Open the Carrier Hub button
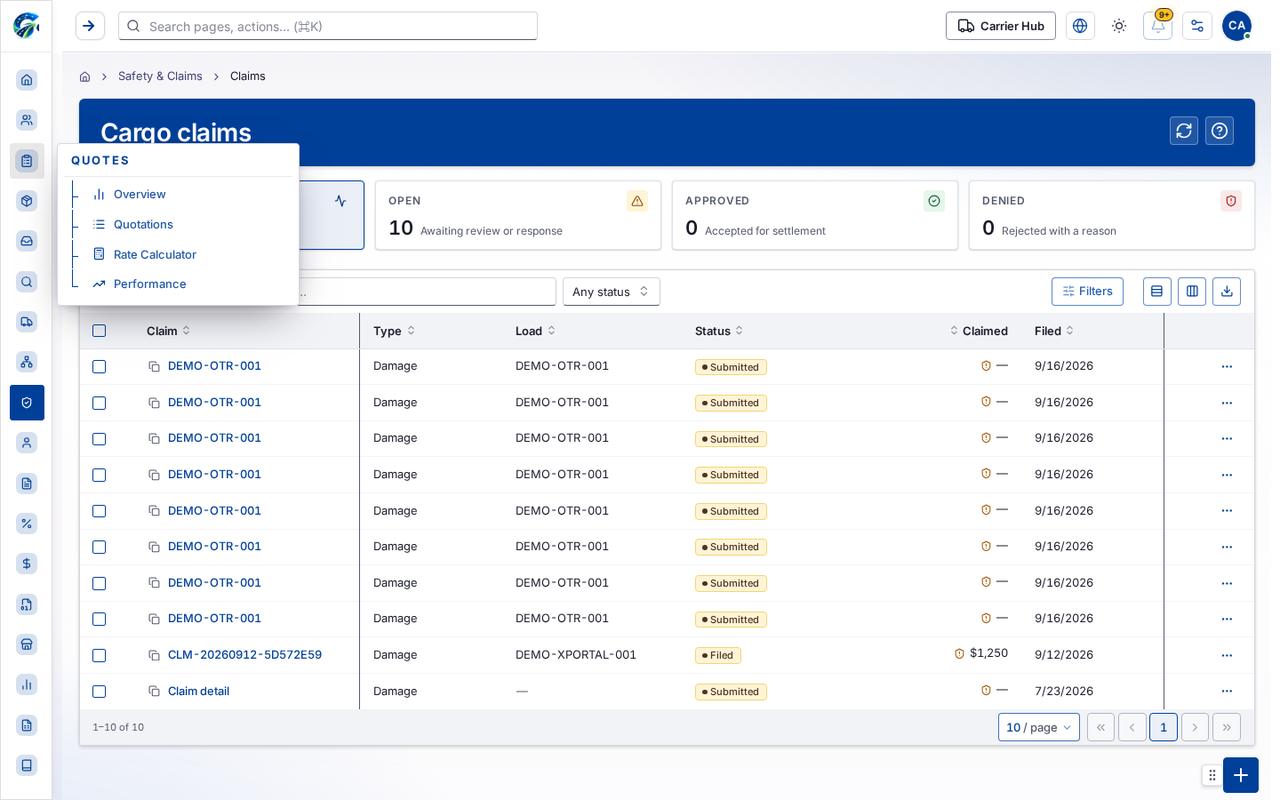Image resolution: width=1280 pixels, height=800 pixels. click(x=1000, y=26)
